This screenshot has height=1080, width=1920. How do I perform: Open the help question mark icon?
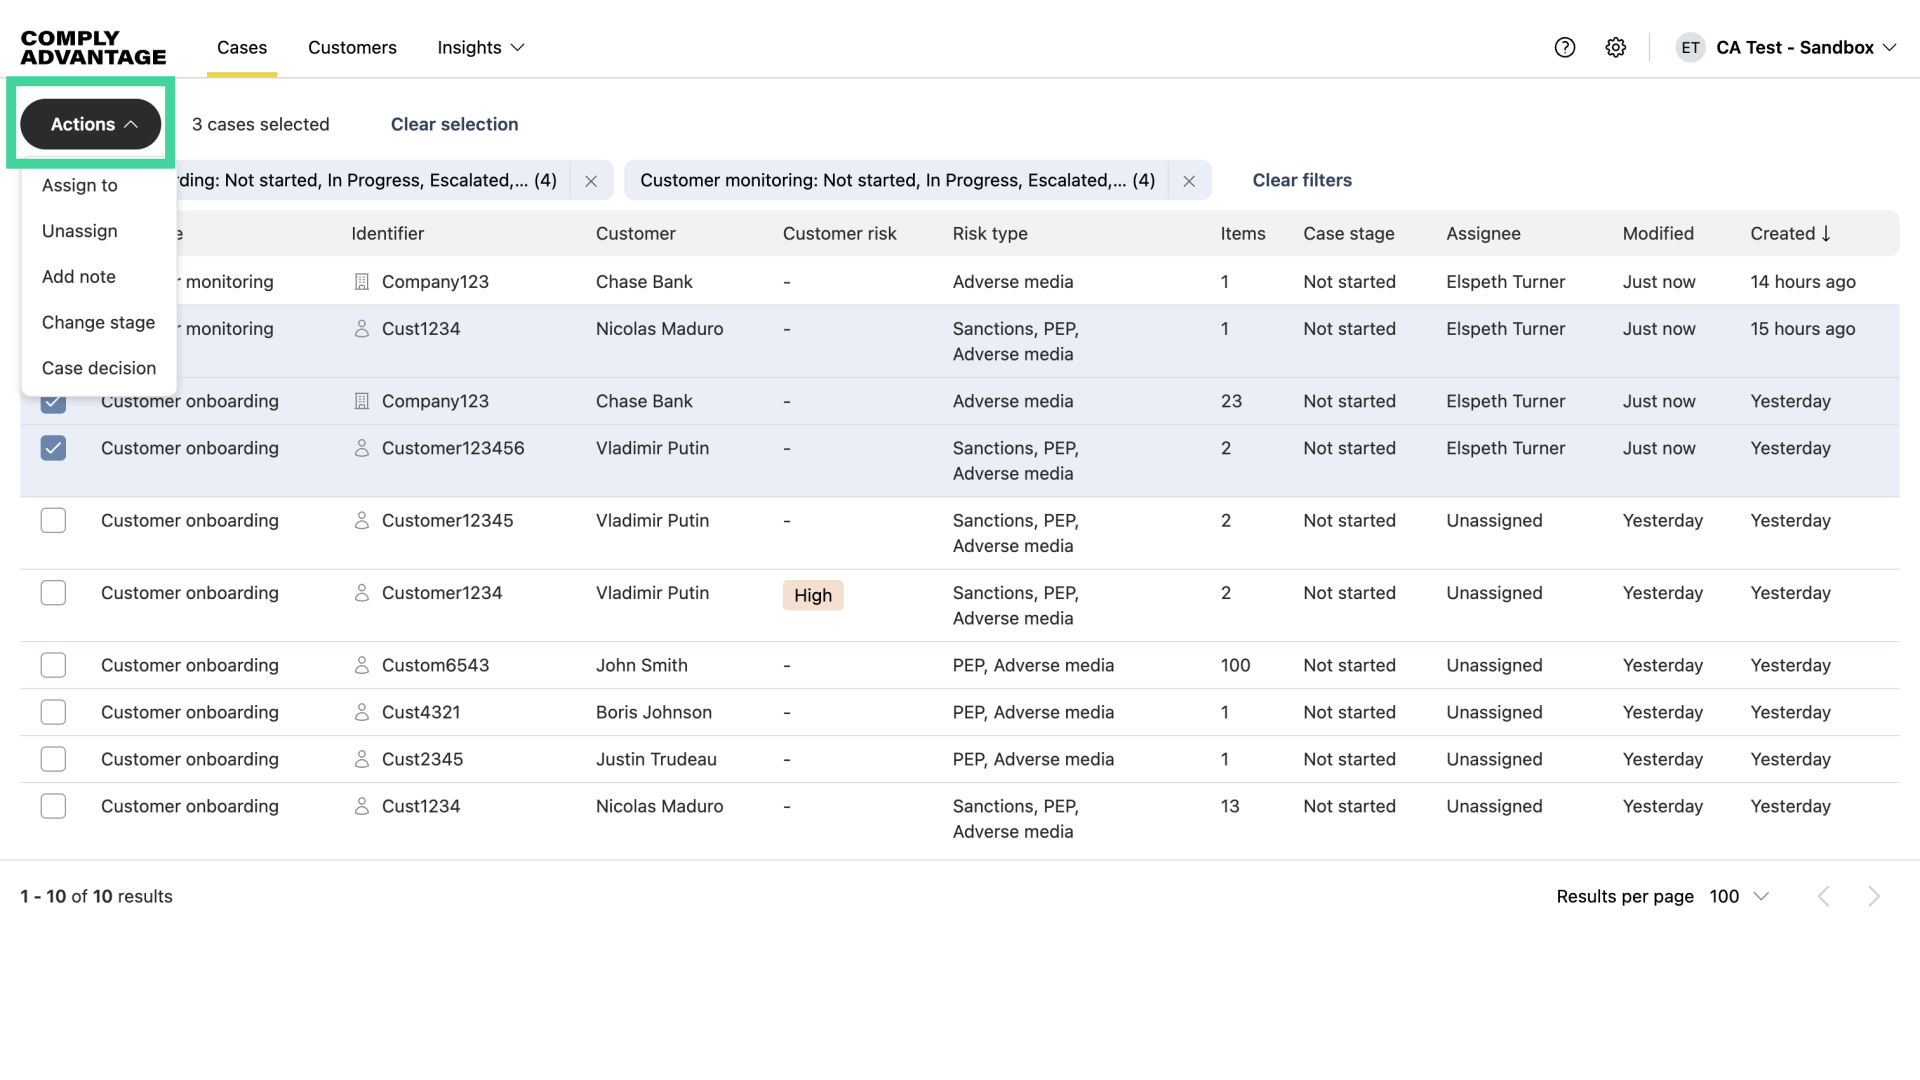(x=1565, y=47)
